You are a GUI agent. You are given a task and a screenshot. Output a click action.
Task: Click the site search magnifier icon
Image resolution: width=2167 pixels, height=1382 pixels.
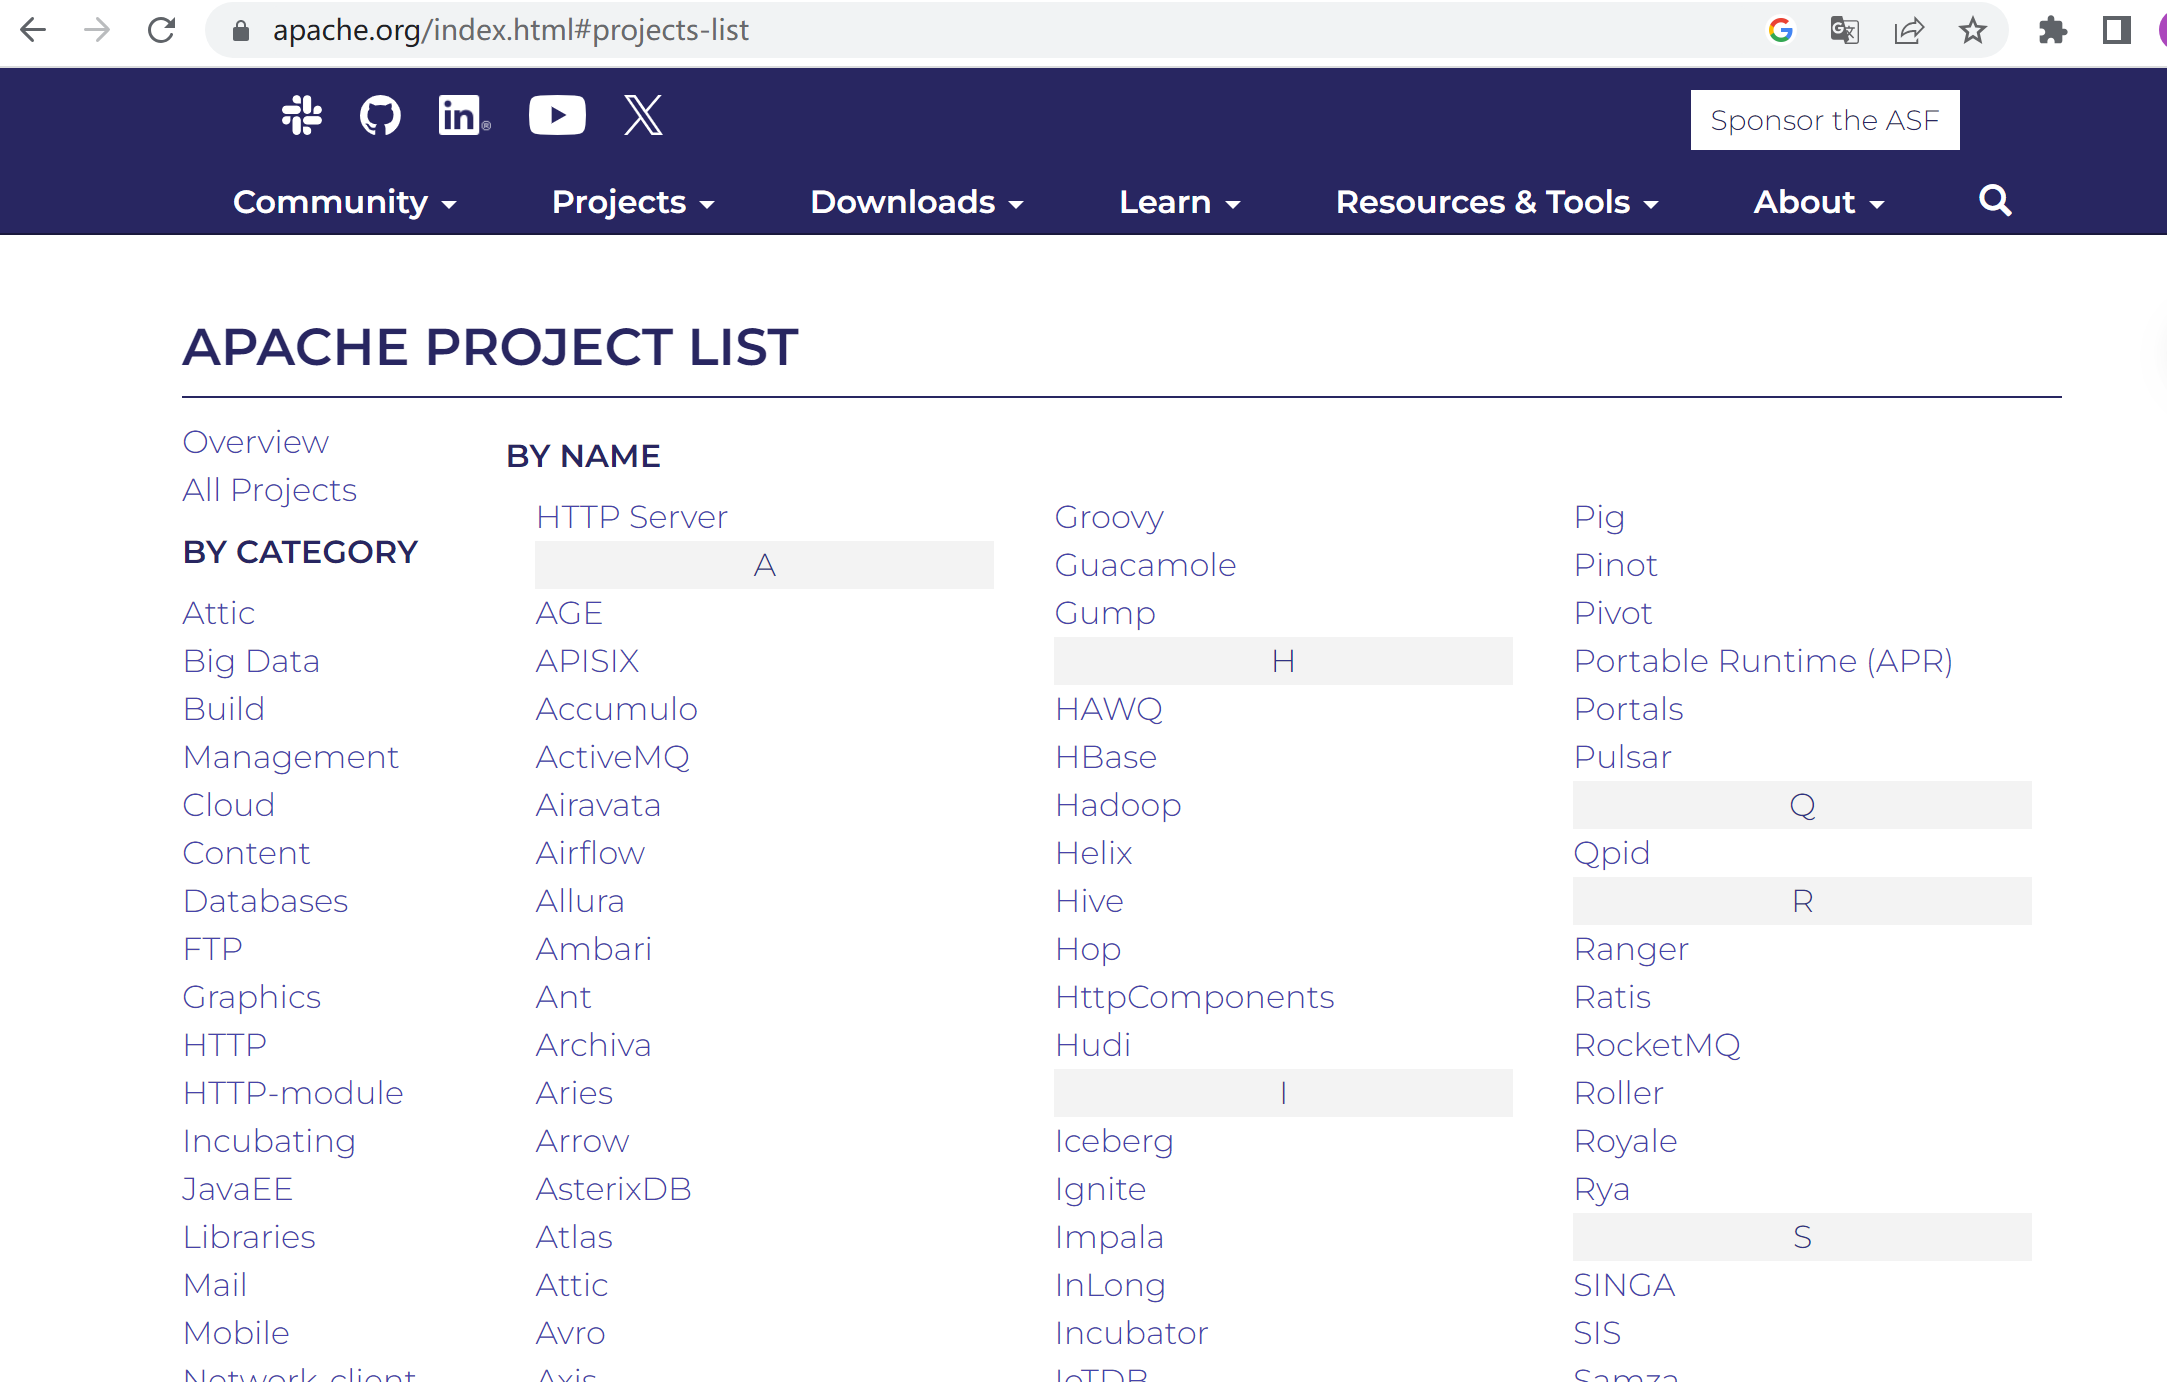1994,201
